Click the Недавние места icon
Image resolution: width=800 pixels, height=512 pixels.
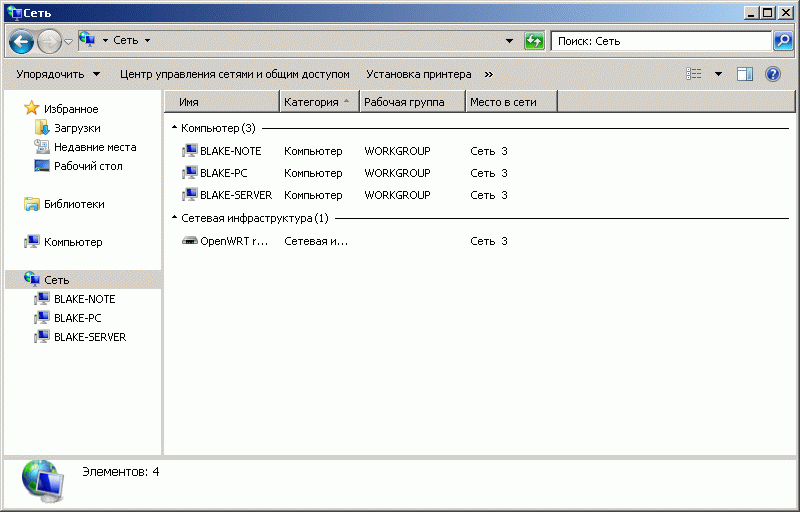pyautogui.click(x=42, y=146)
